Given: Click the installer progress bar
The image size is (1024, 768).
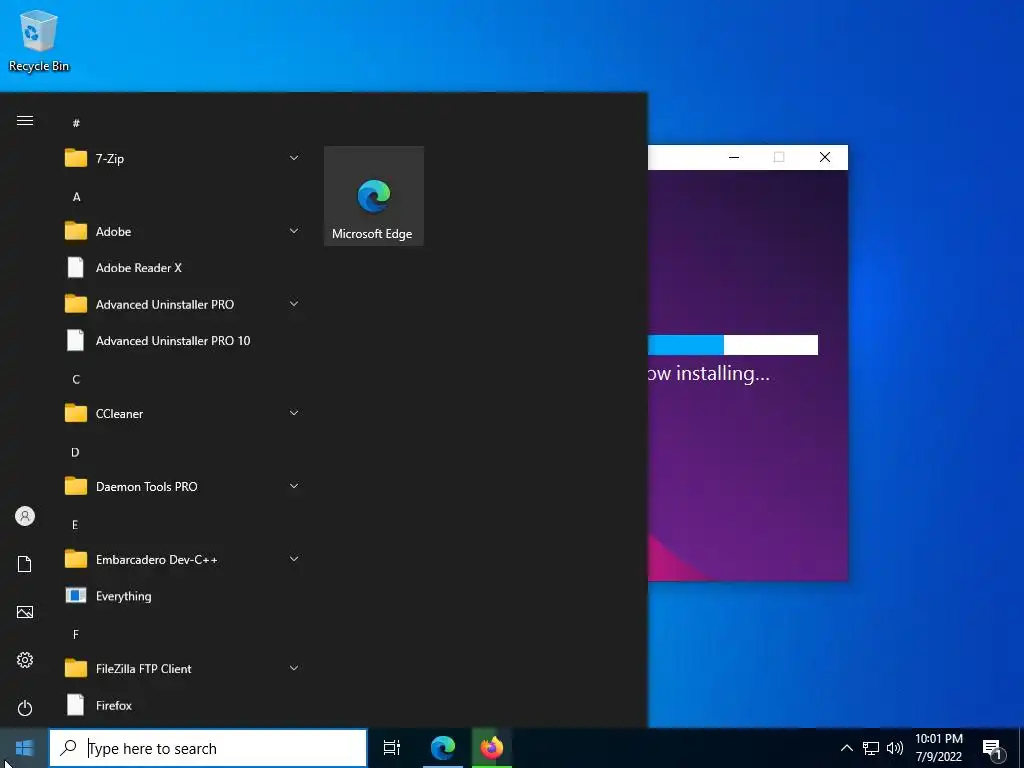Looking at the screenshot, I should (x=733, y=345).
